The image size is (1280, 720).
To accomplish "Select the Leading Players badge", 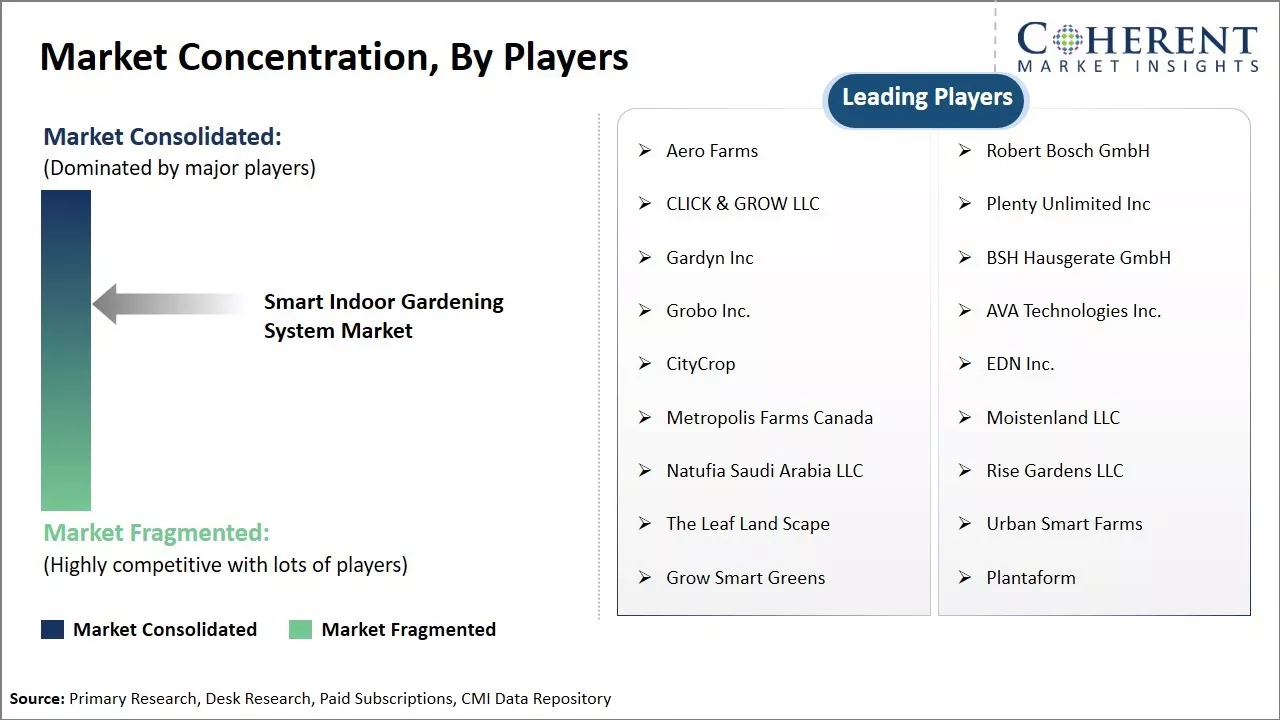I will pyautogui.click(x=925, y=97).
